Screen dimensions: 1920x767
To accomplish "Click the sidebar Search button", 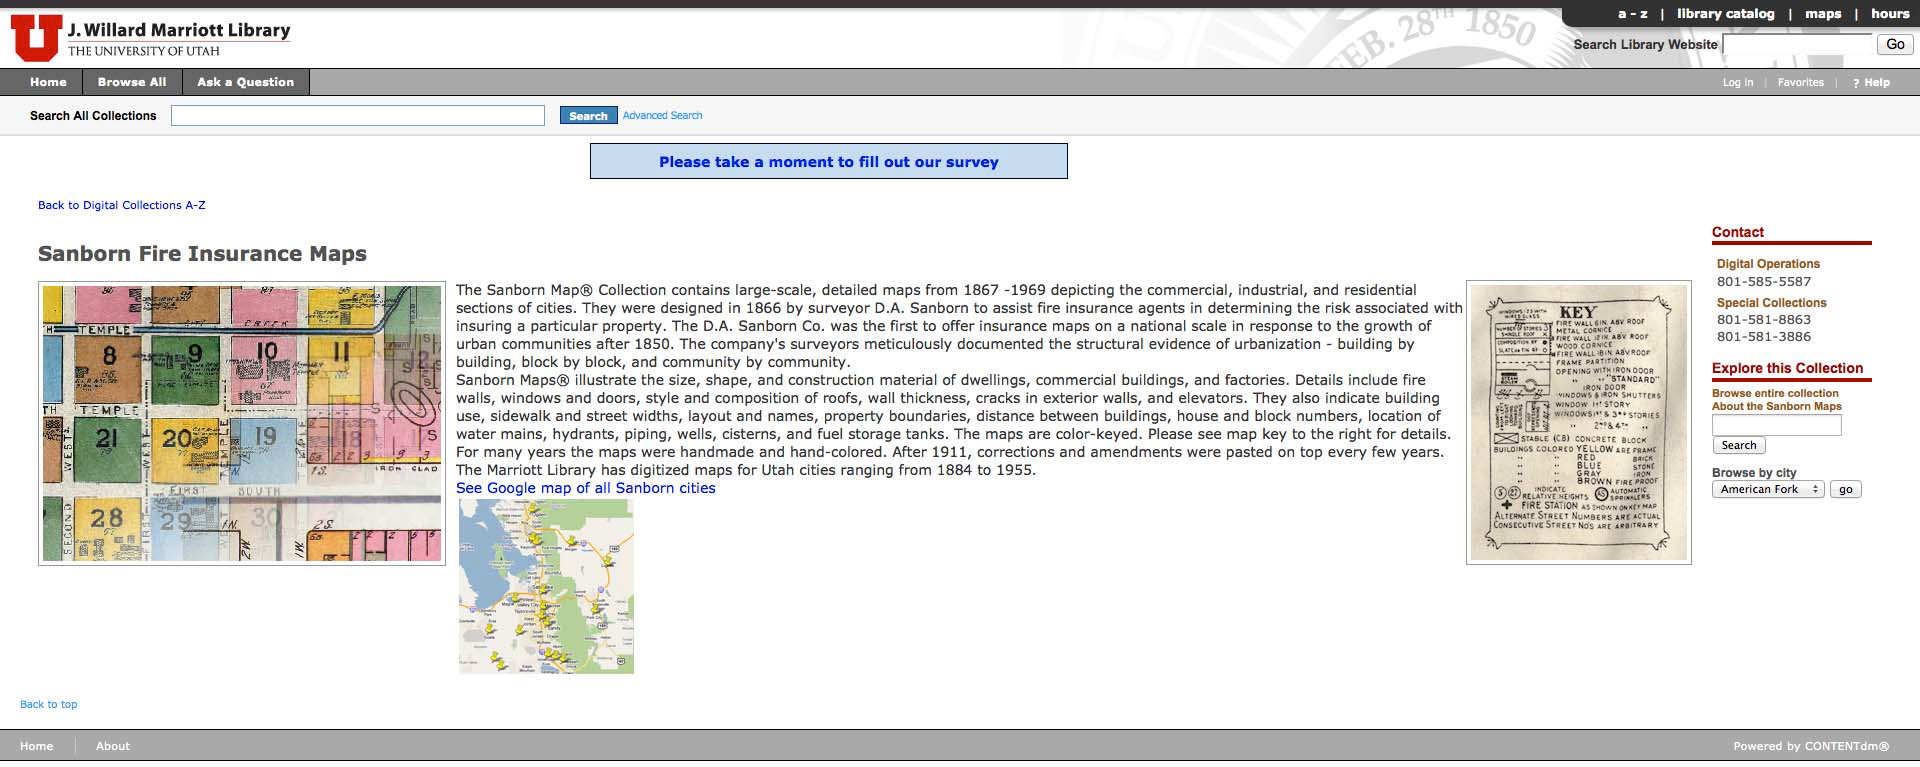I will click(x=1739, y=446).
